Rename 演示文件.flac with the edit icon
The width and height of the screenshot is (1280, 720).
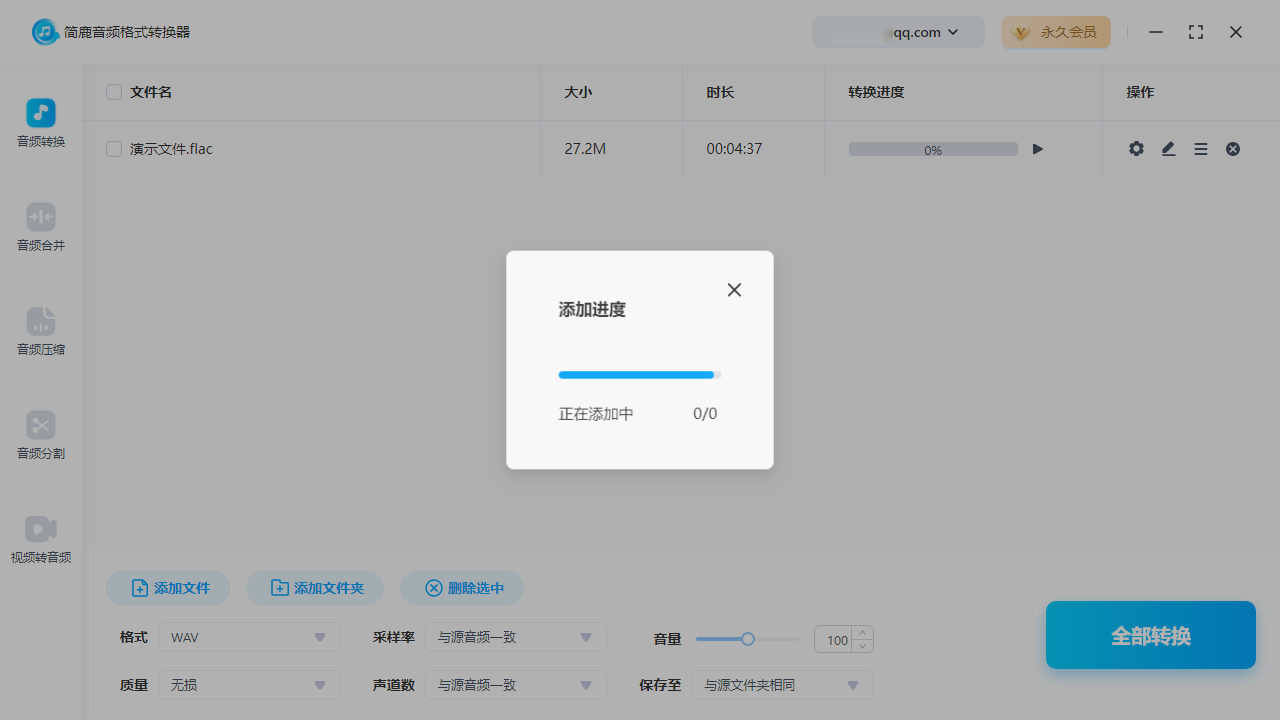[x=1168, y=148]
